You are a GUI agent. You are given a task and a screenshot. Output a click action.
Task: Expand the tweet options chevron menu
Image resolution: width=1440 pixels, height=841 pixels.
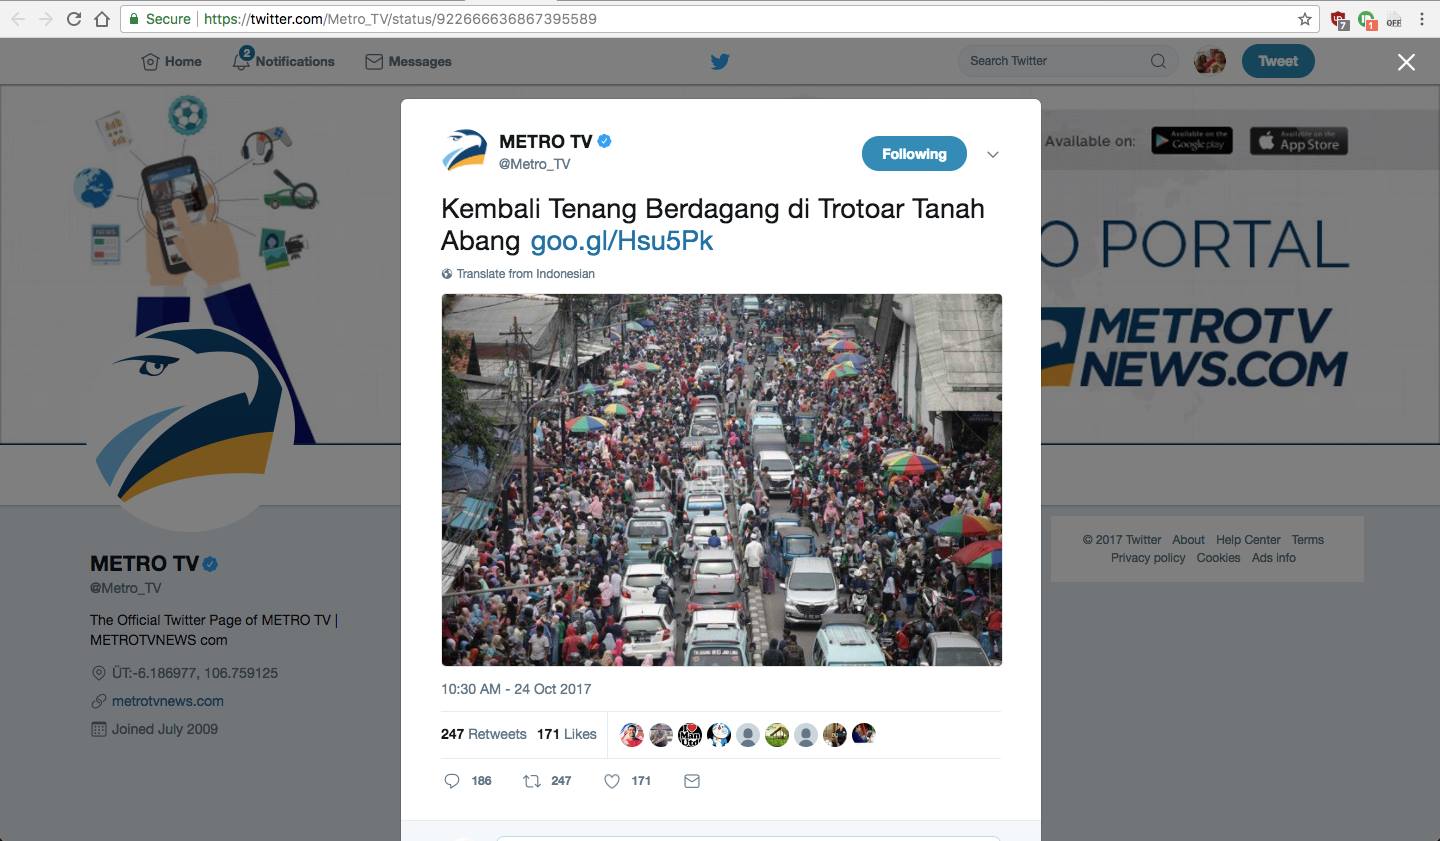993,155
